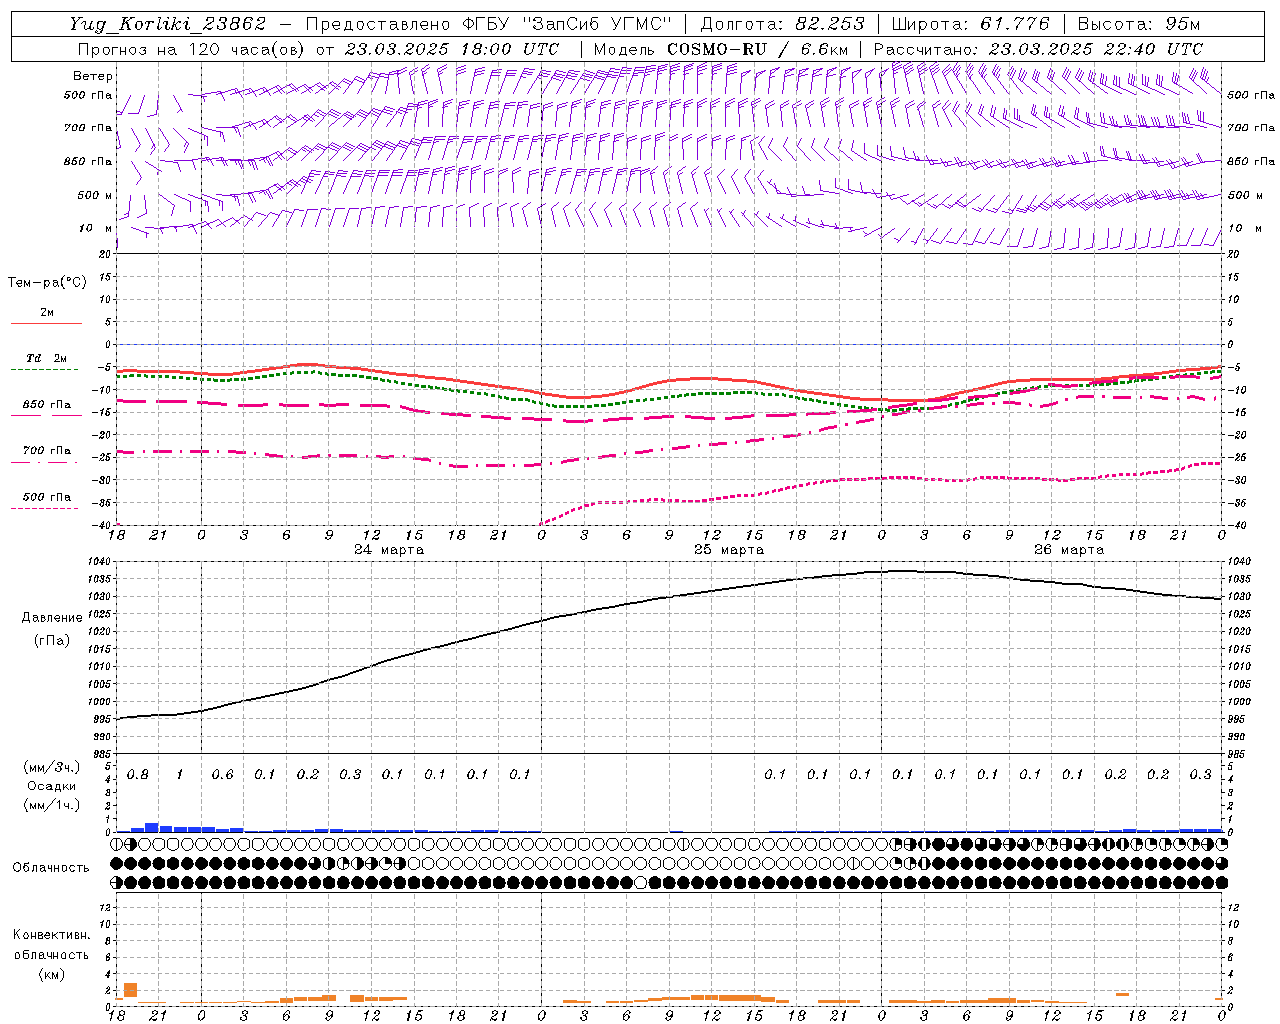Click the "Прогноз на 120 часа(ов)" forecast header

coord(192,49)
